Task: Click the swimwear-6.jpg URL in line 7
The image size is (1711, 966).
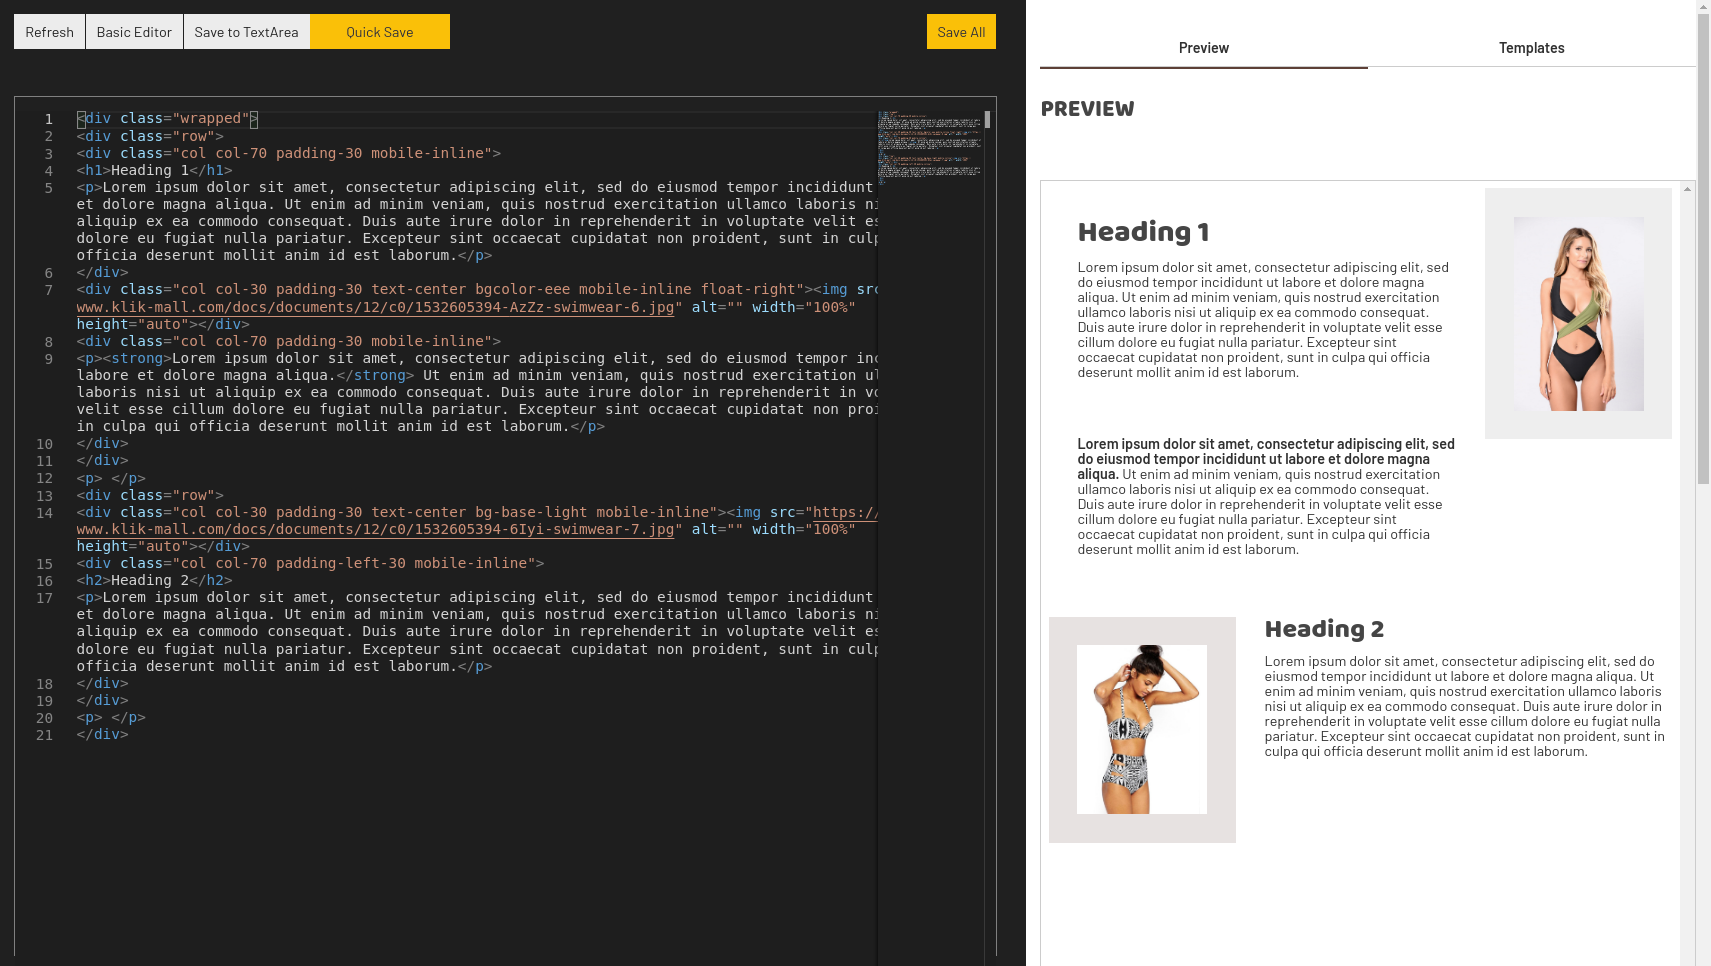Action: pos(375,307)
